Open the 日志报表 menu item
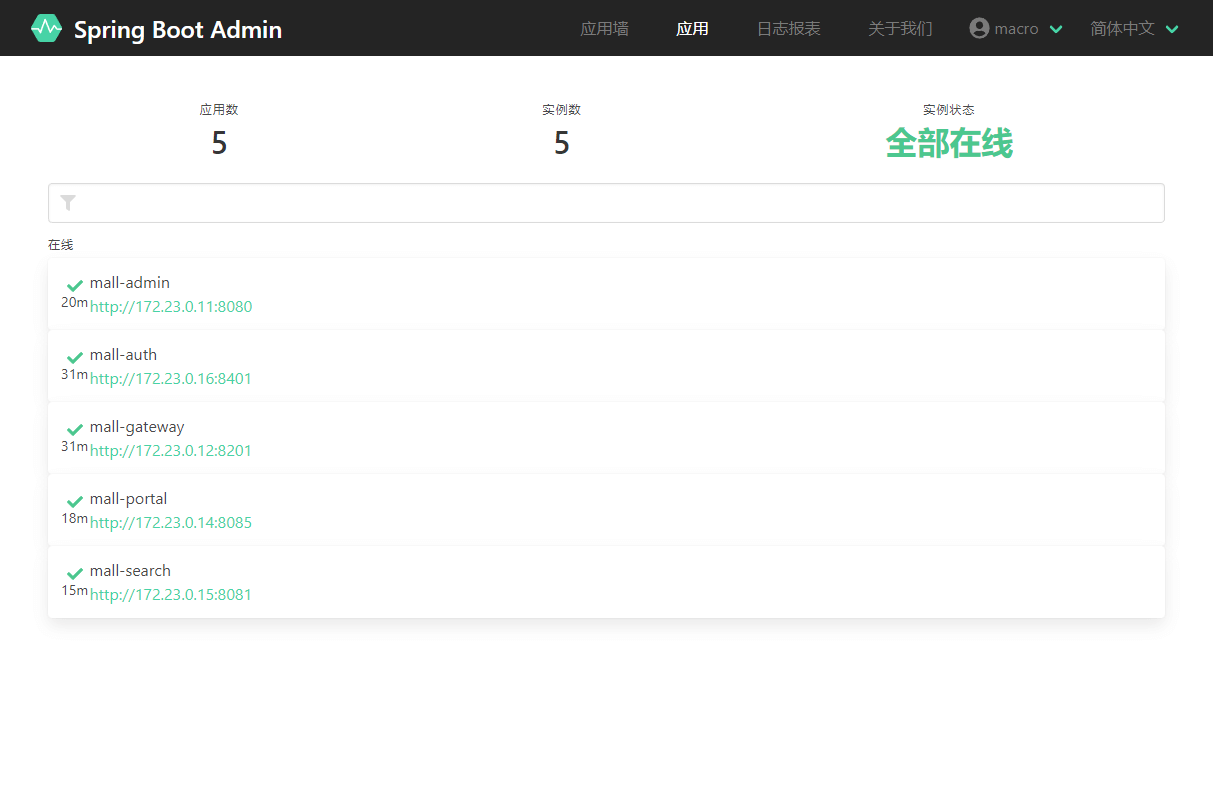This screenshot has height=794, width=1213. [x=788, y=28]
